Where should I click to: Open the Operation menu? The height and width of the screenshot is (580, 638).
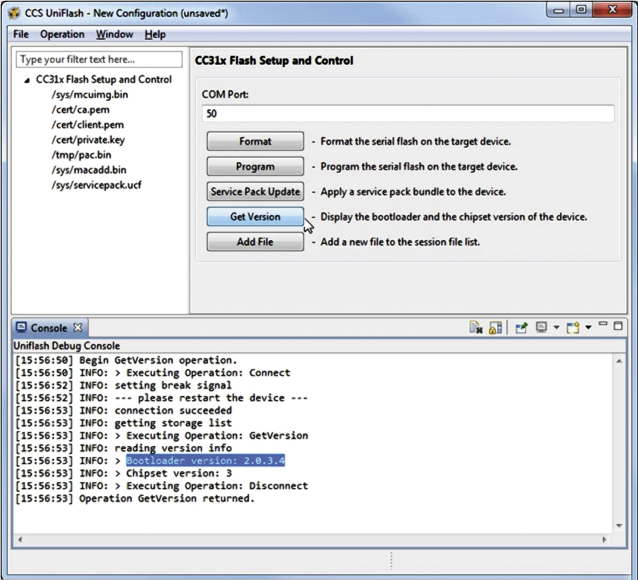click(x=62, y=34)
